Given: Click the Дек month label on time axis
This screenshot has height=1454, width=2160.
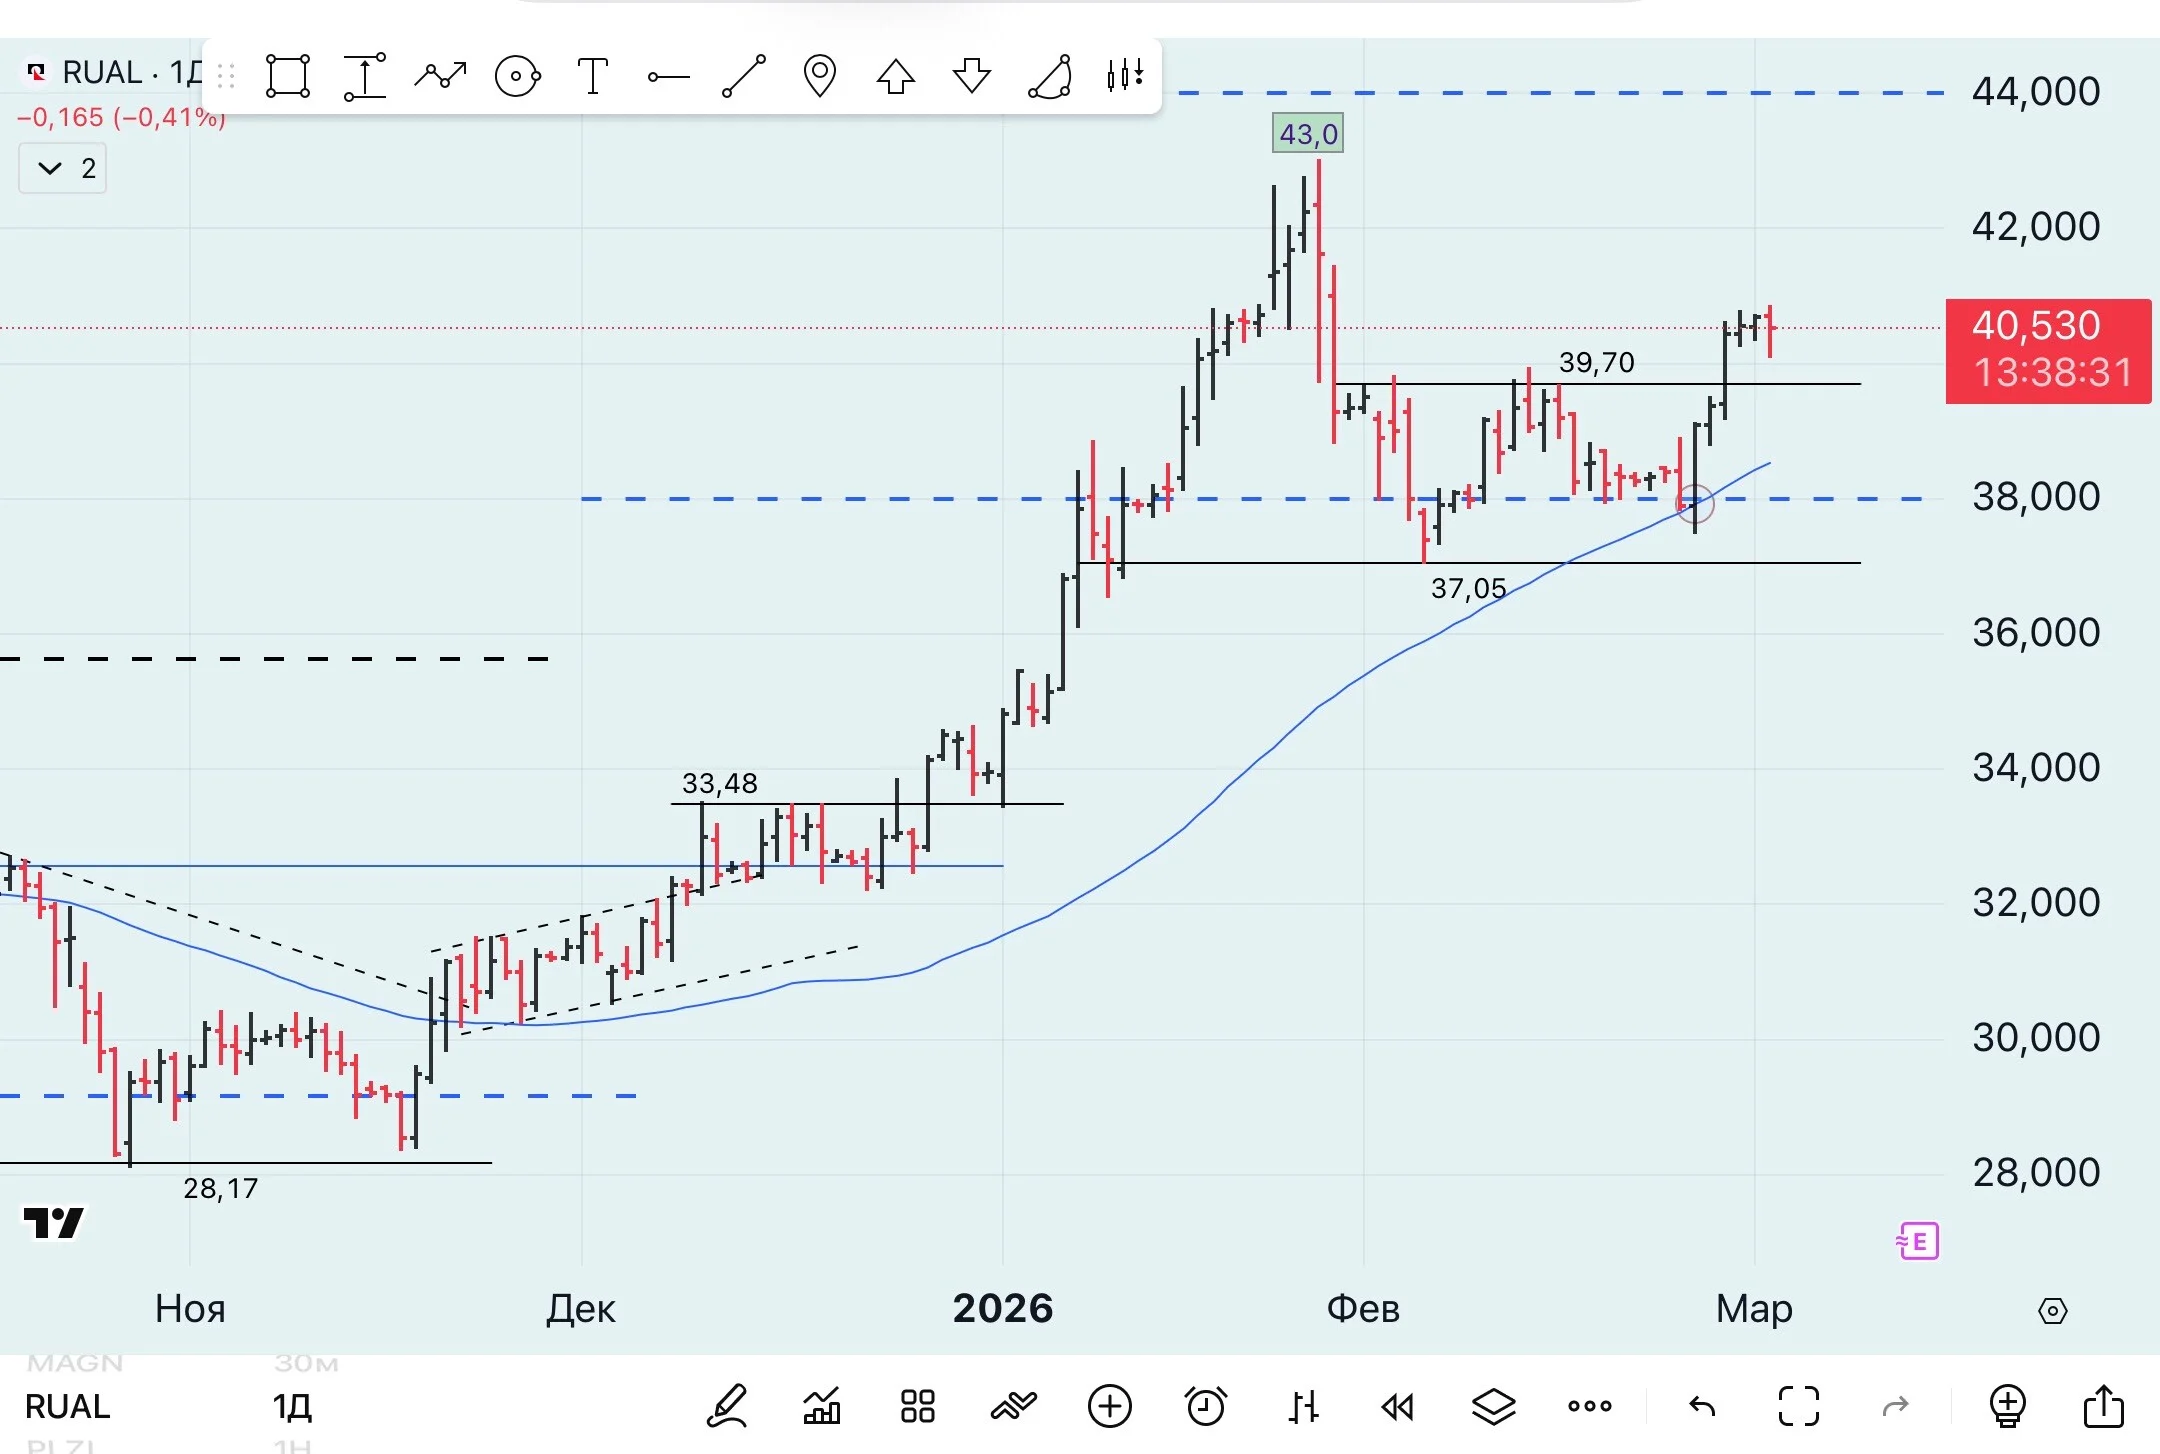Looking at the screenshot, I should pos(581,1308).
